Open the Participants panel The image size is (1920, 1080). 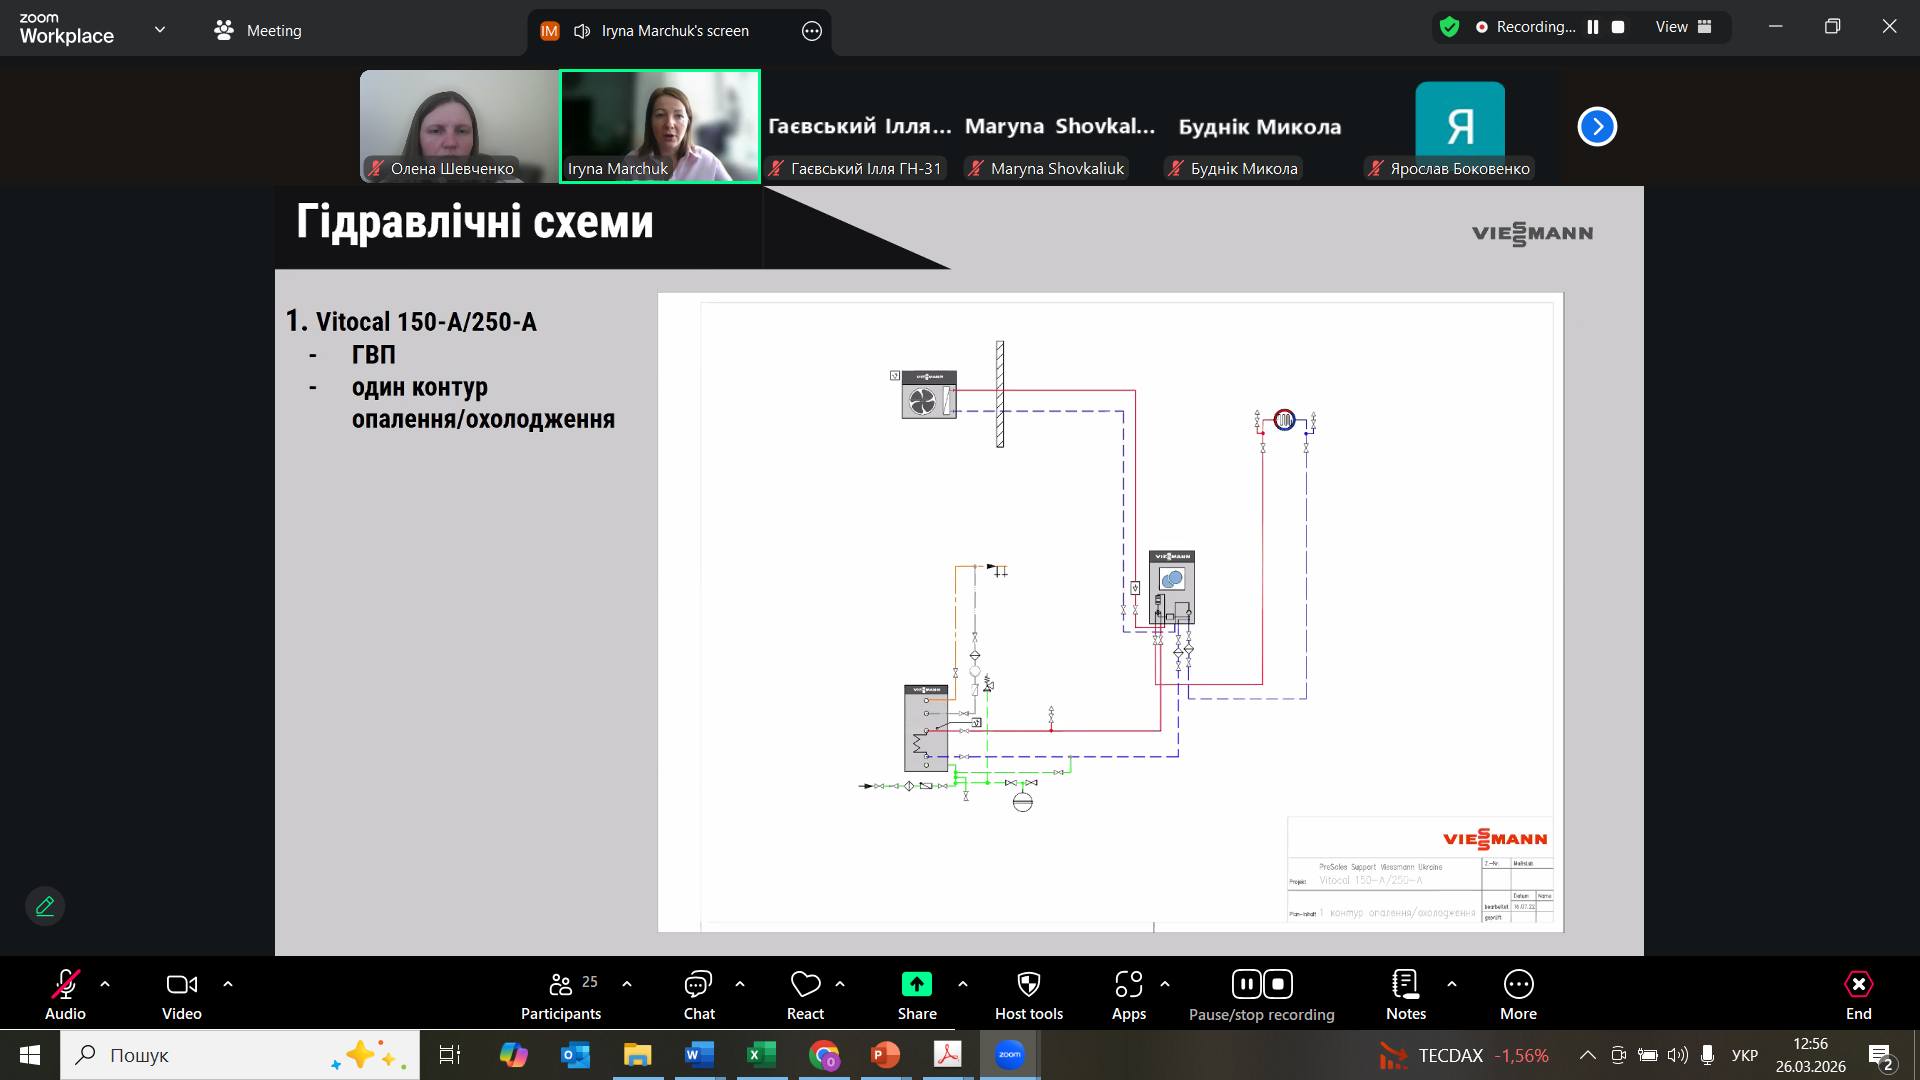click(561, 985)
